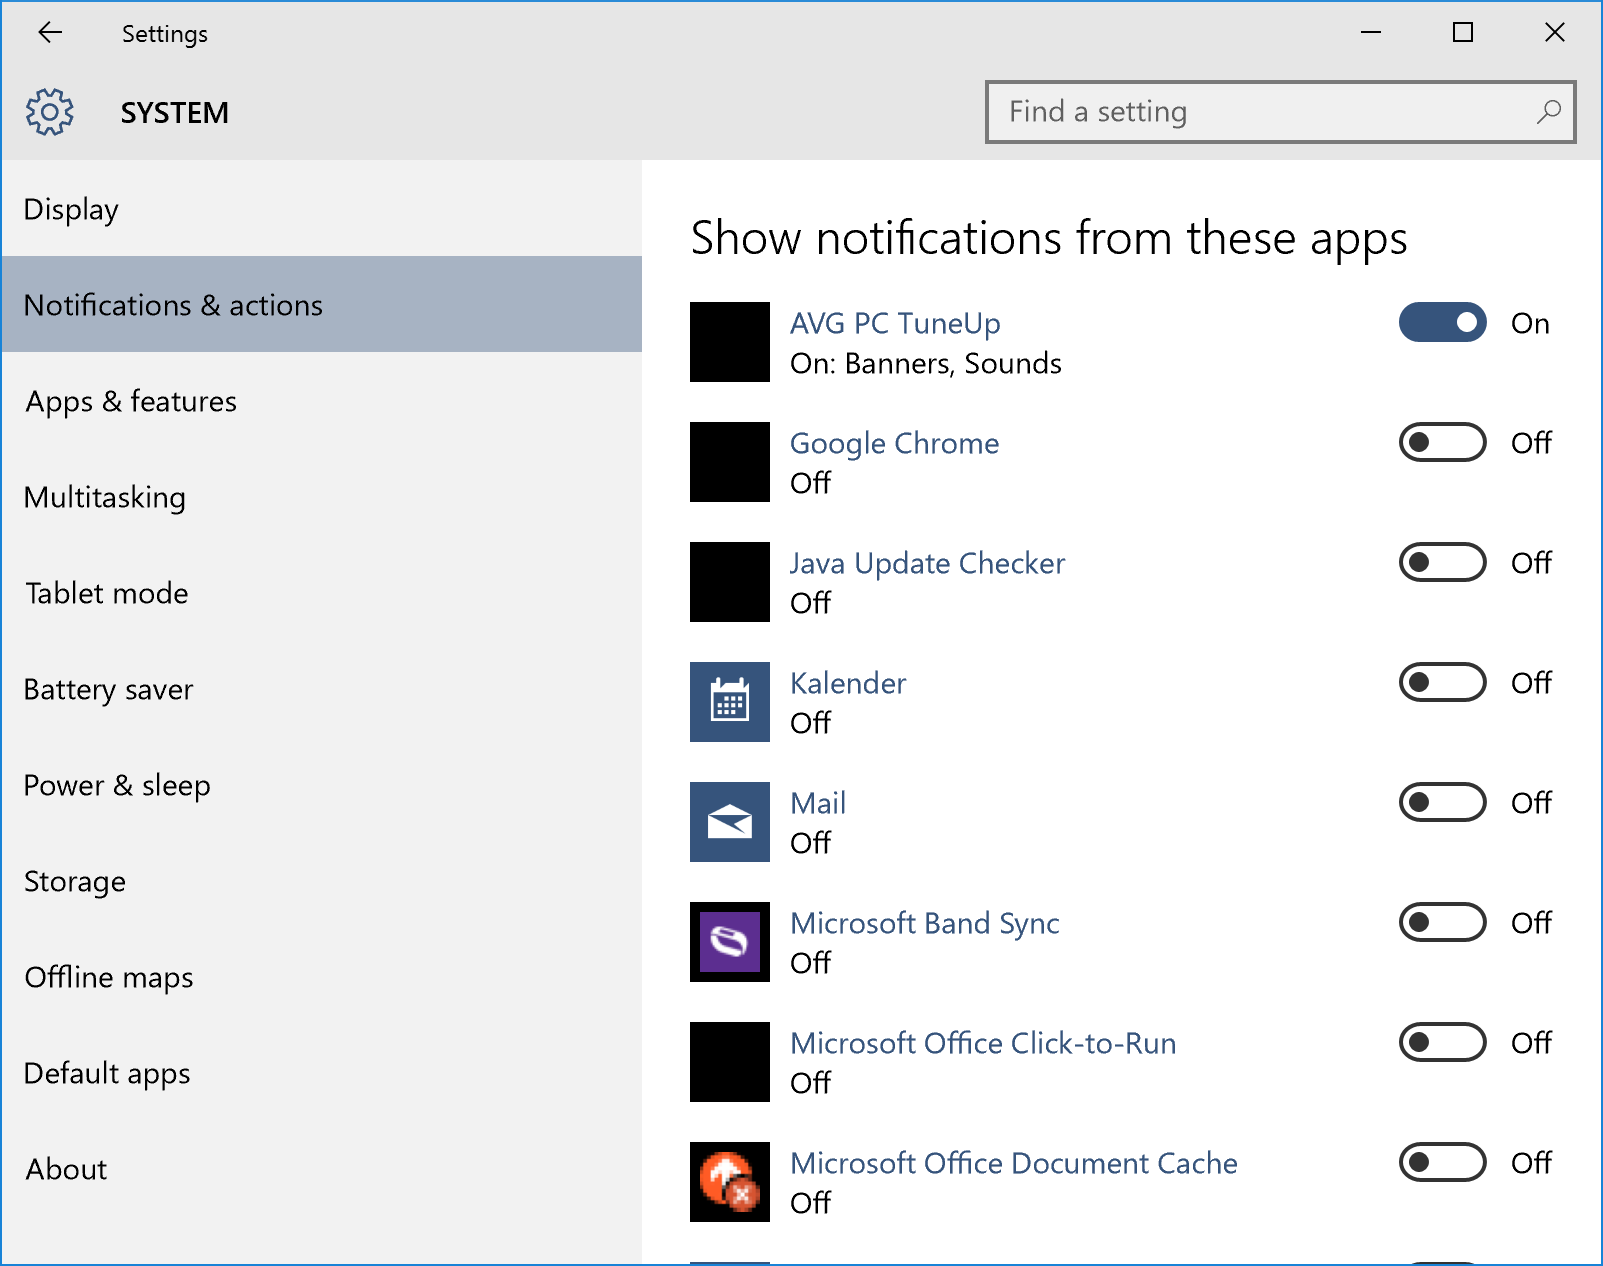Click the back arrow icon

(50, 33)
